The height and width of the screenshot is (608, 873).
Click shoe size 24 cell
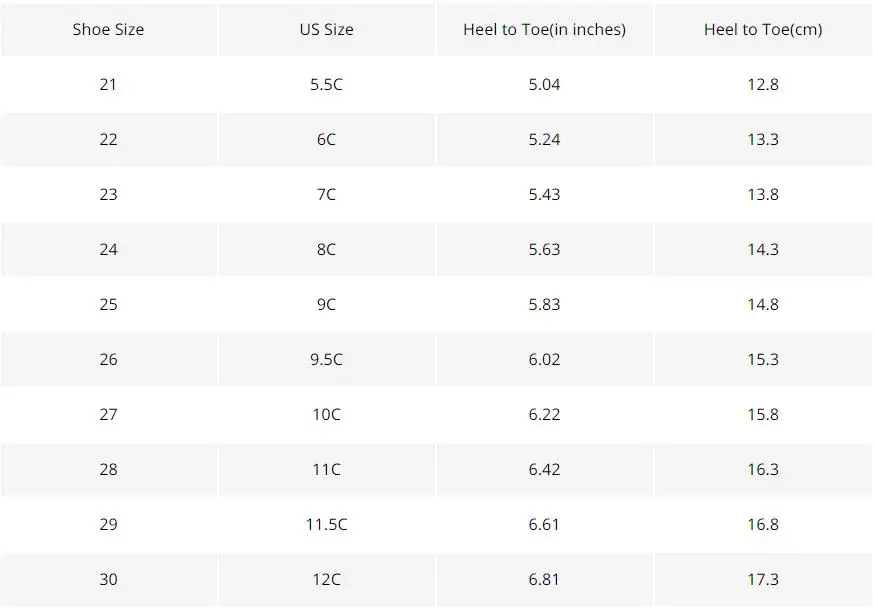(109, 249)
